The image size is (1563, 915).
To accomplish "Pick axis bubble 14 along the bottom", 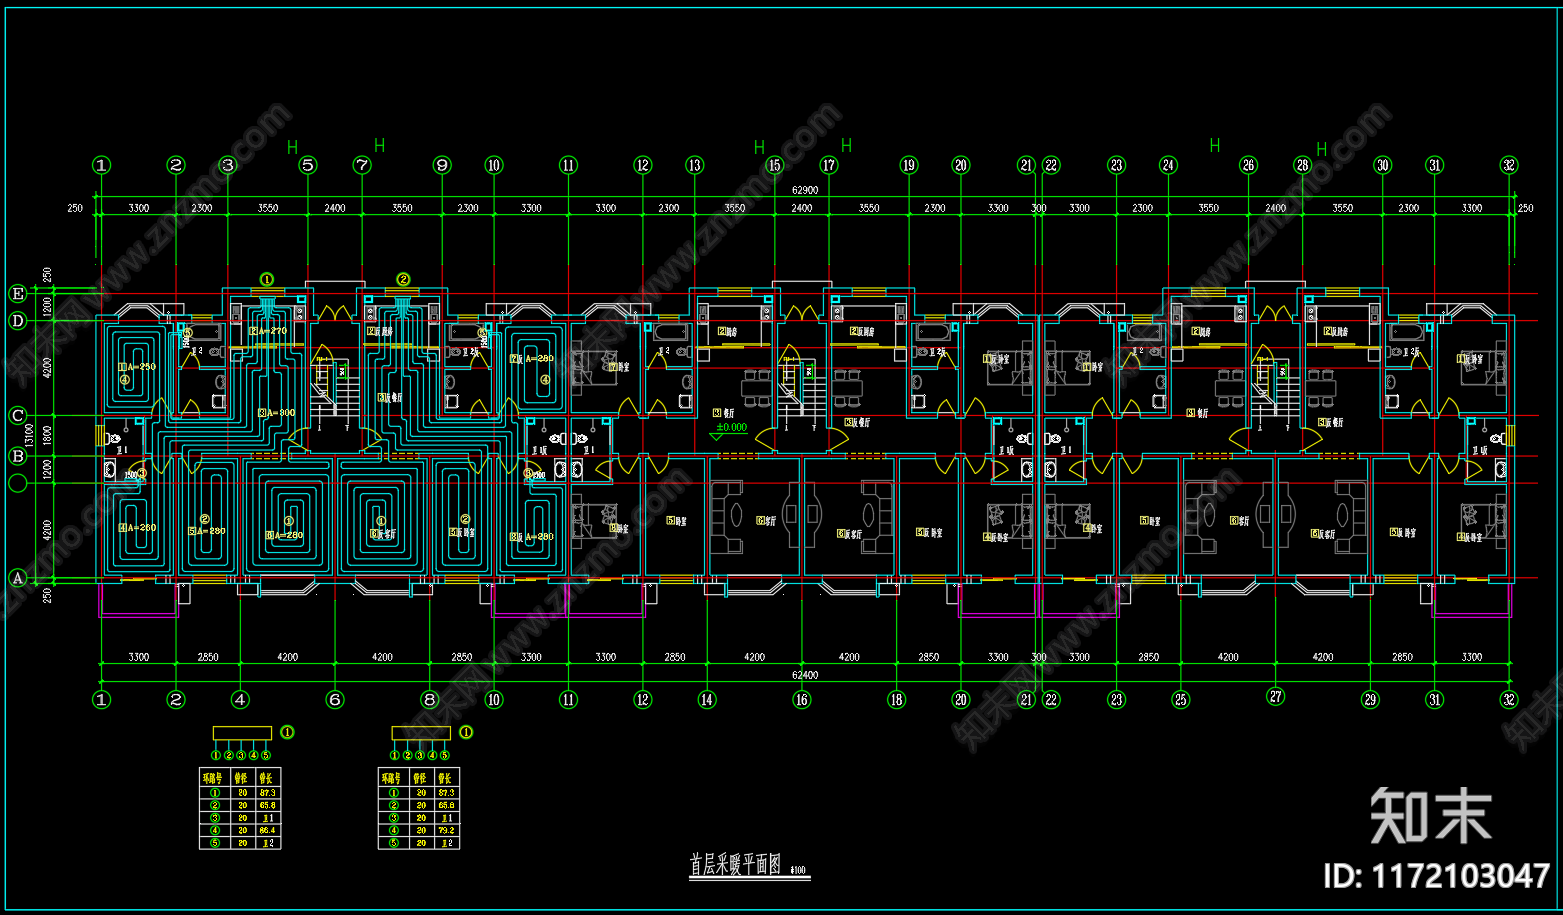I will click(x=707, y=700).
